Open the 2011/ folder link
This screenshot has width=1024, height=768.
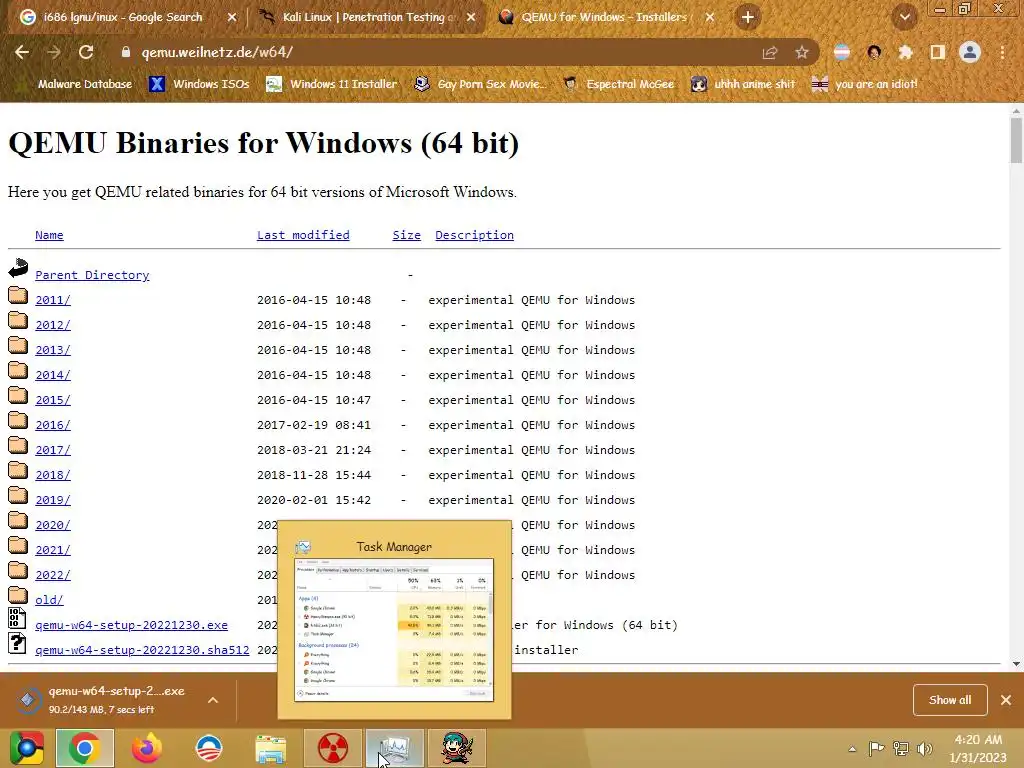[x=53, y=300]
